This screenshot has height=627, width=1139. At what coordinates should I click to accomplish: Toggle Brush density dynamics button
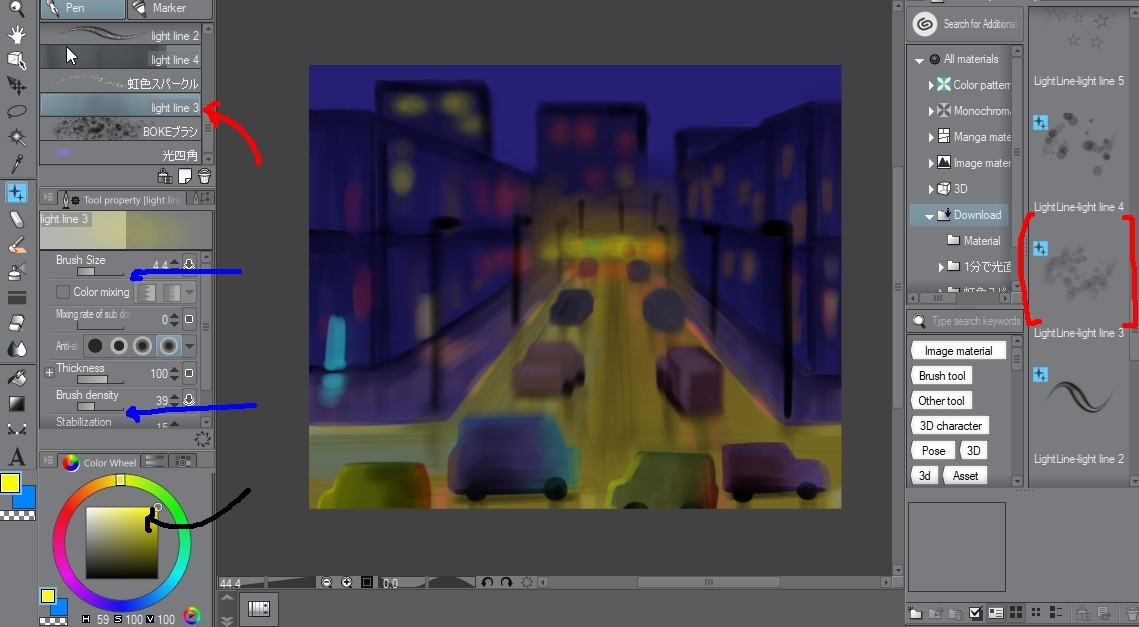(x=189, y=400)
